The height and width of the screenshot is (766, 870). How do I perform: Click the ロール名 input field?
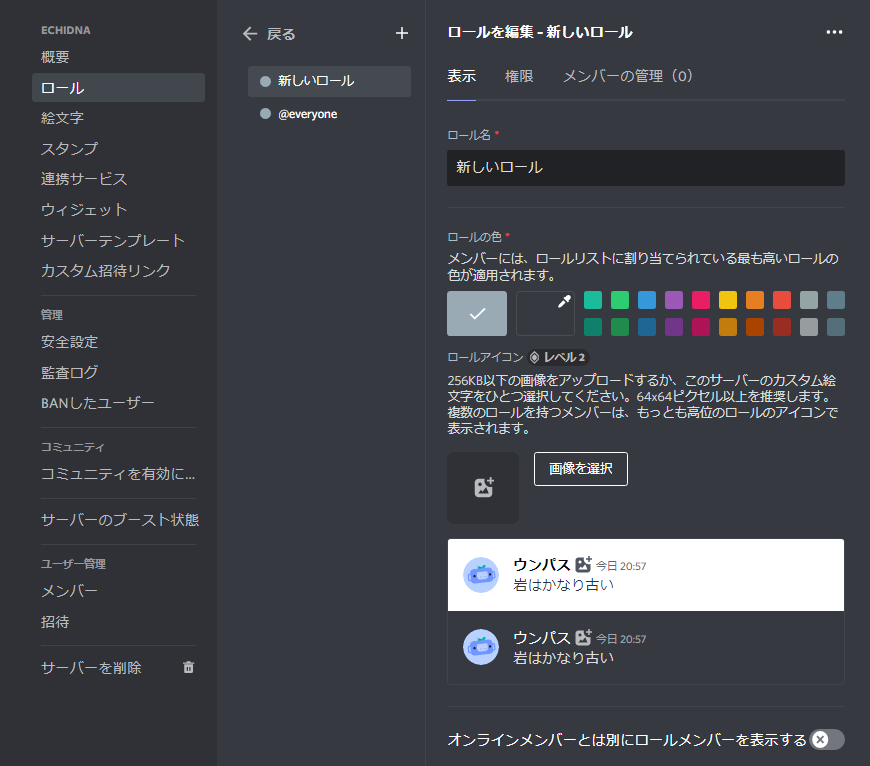point(646,168)
